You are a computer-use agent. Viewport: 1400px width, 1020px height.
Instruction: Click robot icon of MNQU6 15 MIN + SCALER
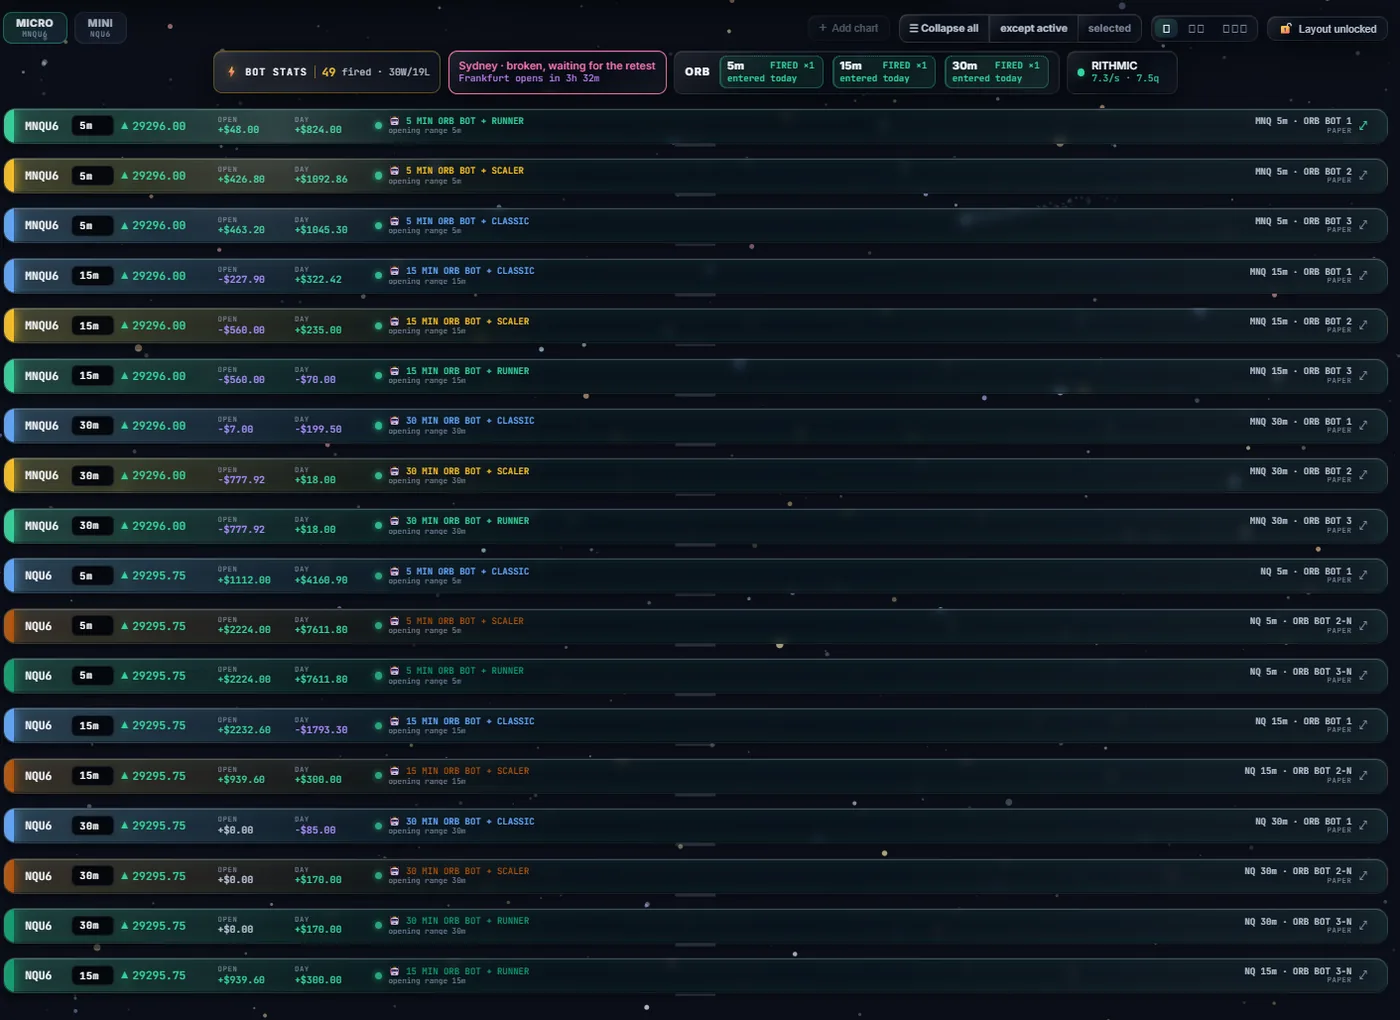[394, 321]
